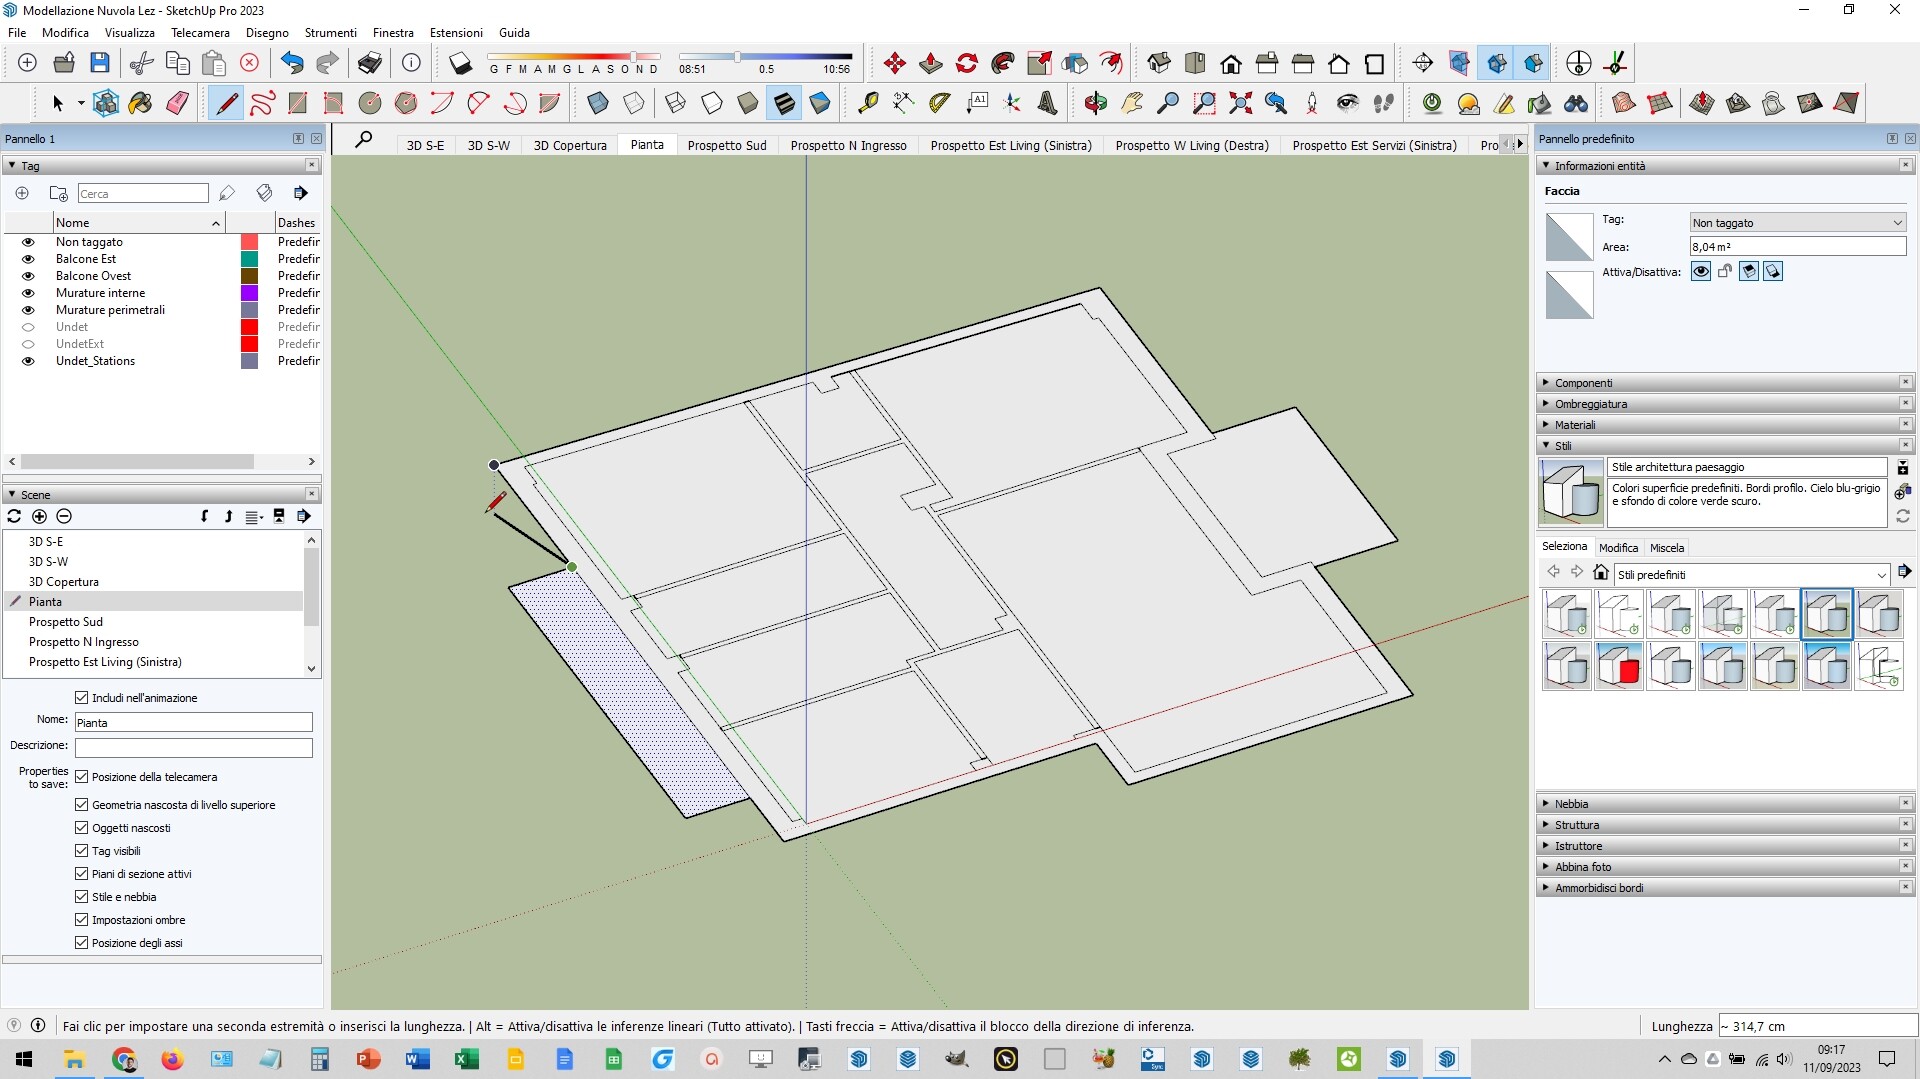The width and height of the screenshot is (1920, 1079).
Task: Uncheck Posizione della telecamera
Action: click(82, 777)
